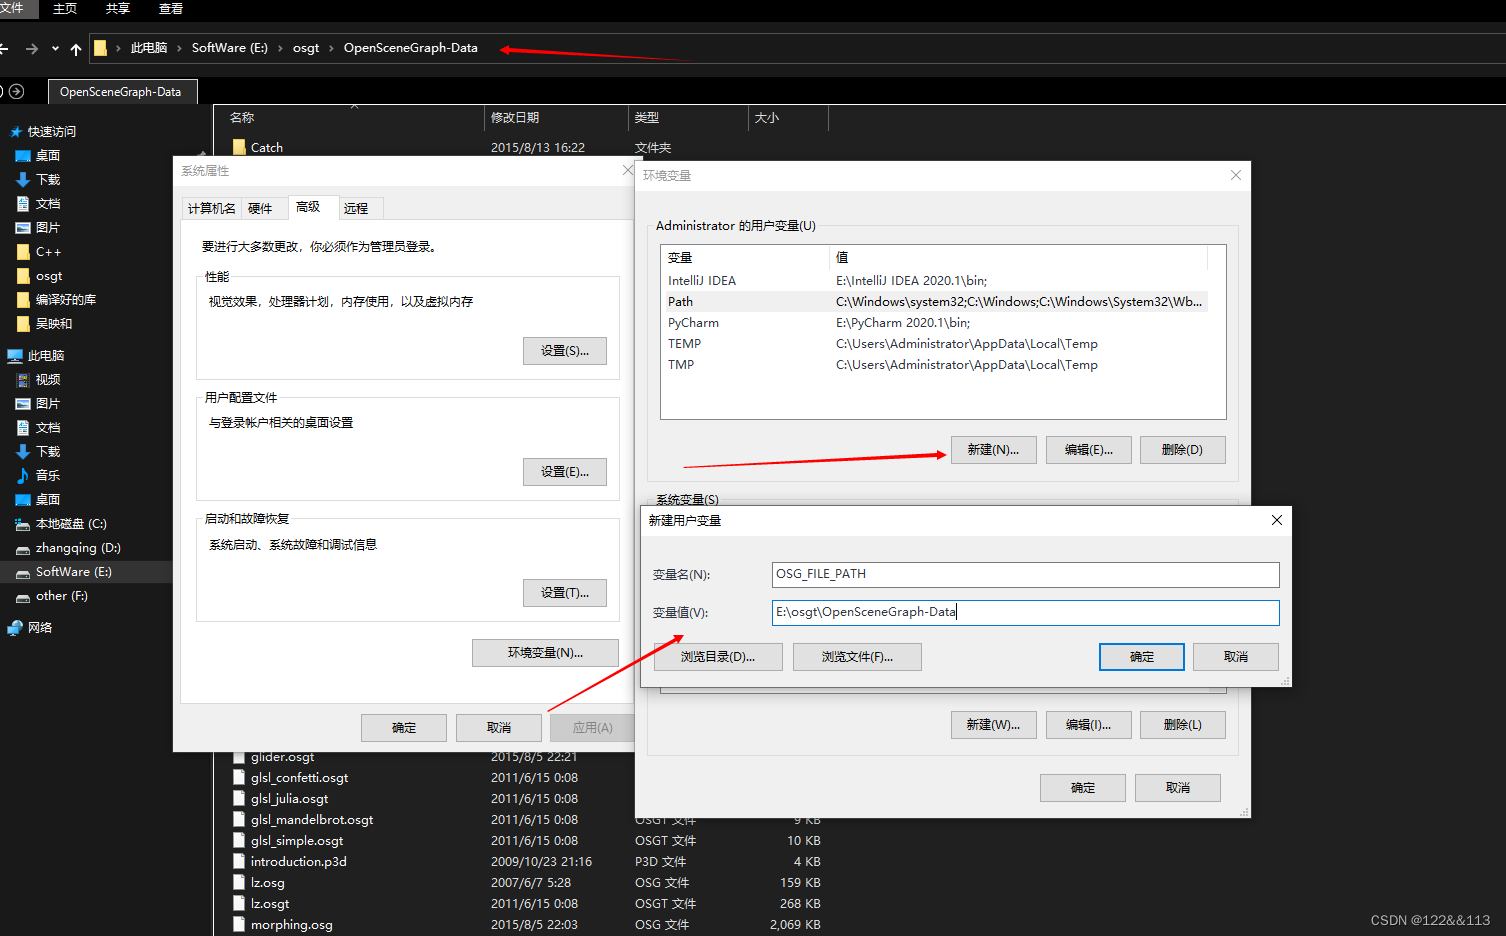The image size is (1506, 936).
Task: Open the 查看 menu in Explorer
Action: click(170, 9)
